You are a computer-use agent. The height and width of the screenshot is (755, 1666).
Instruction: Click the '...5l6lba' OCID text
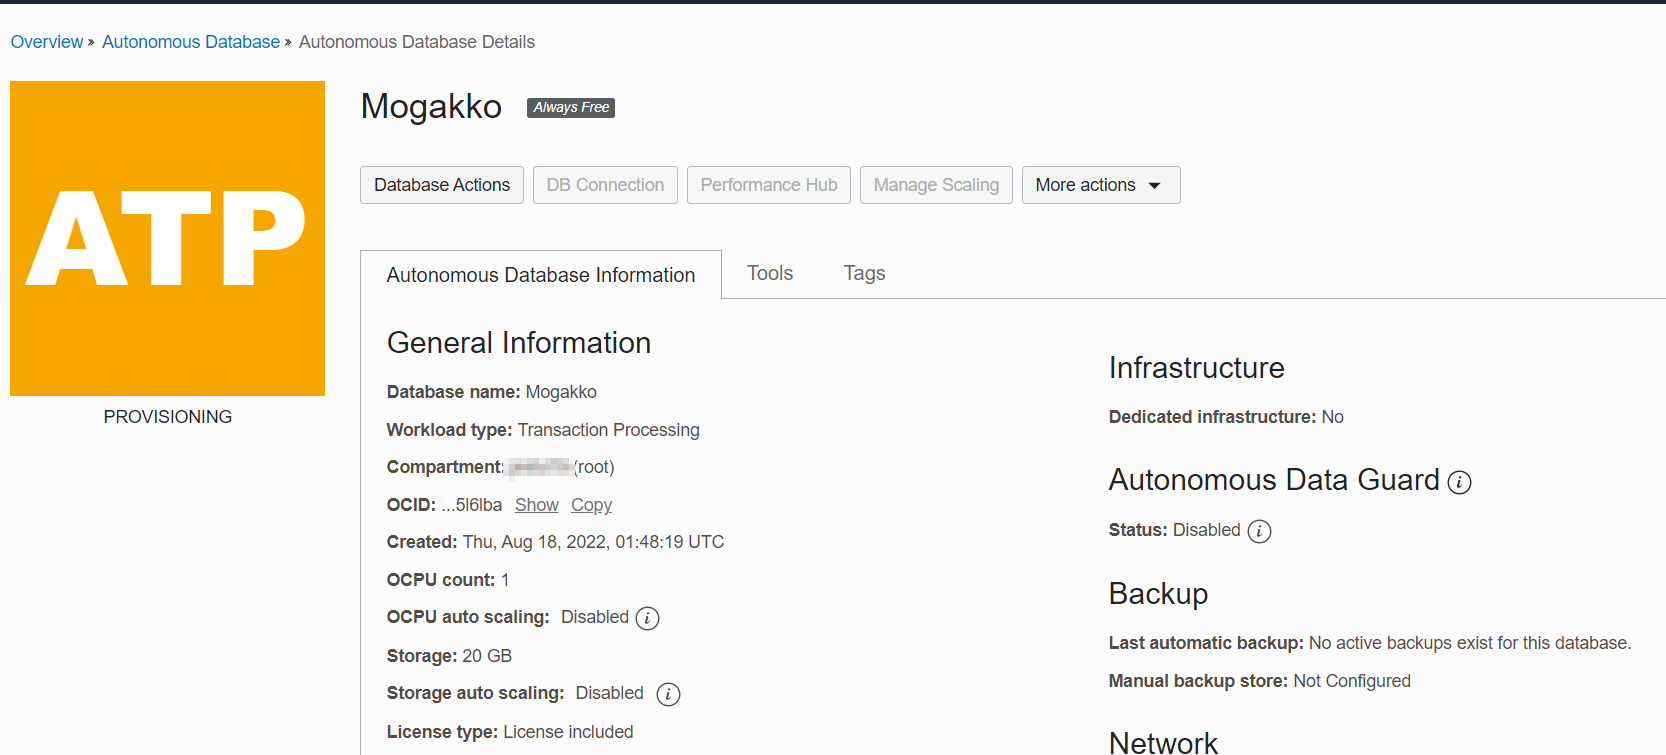pos(471,505)
